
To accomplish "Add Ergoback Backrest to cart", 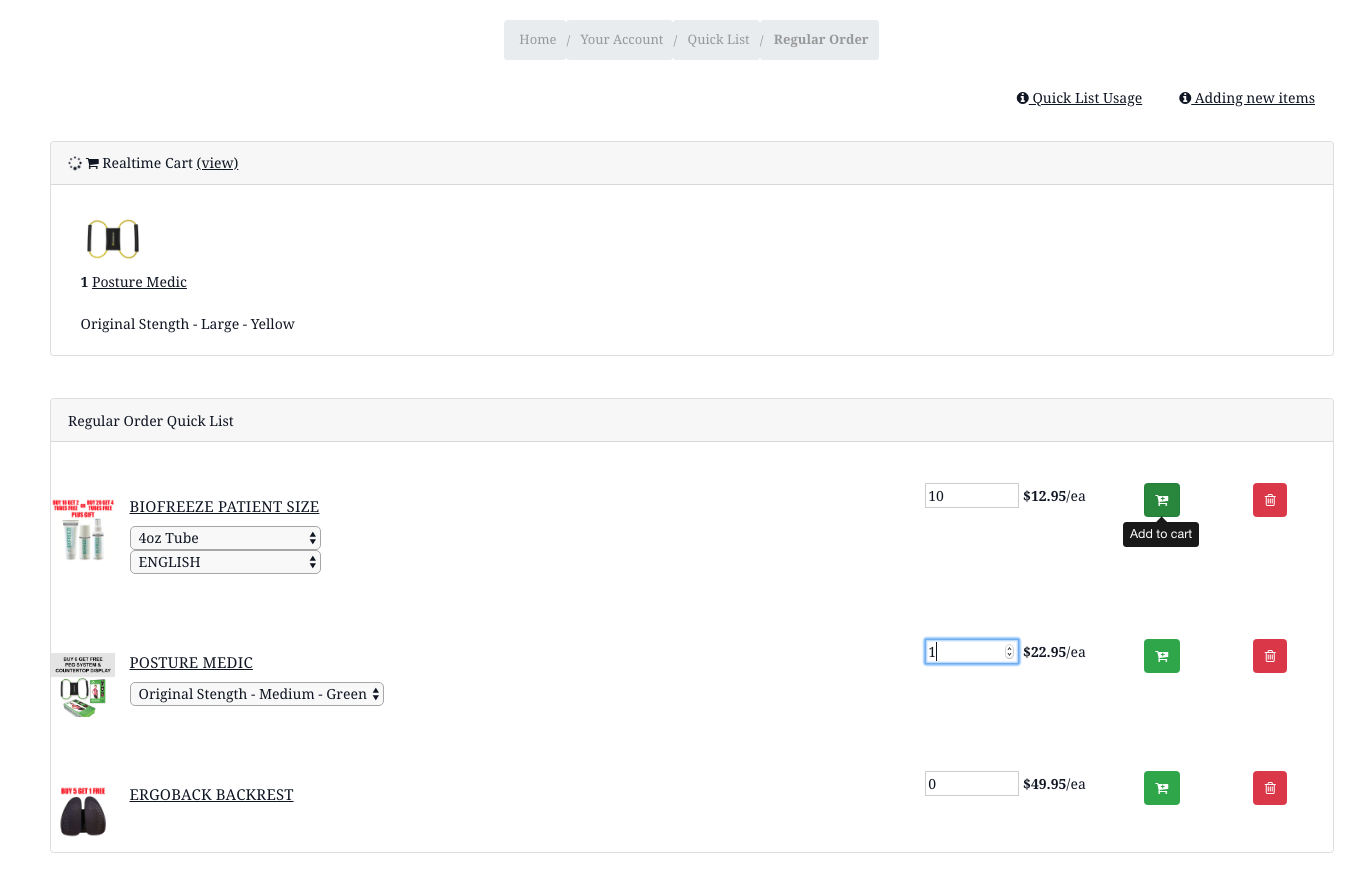I will 1161,788.
